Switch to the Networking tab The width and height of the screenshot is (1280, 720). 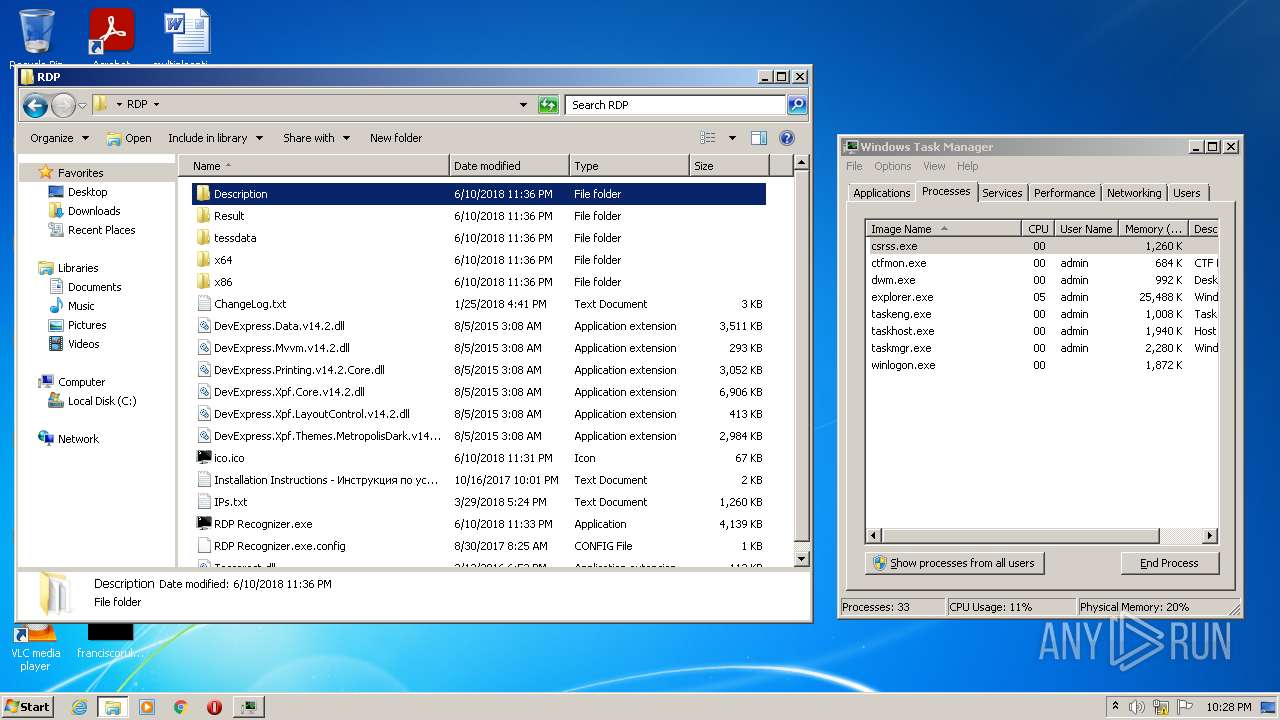click(x=1134, y=193)
